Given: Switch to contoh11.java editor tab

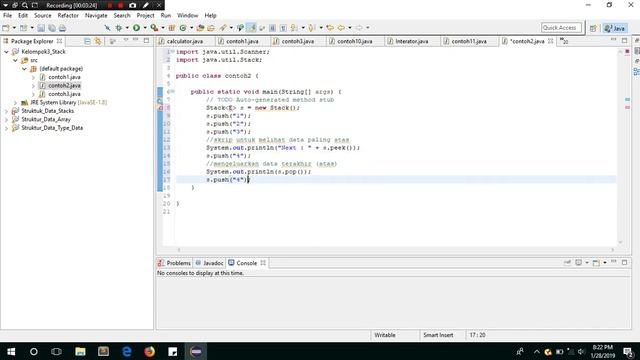Looking at the screenshot, I should [x=469, y=41].
